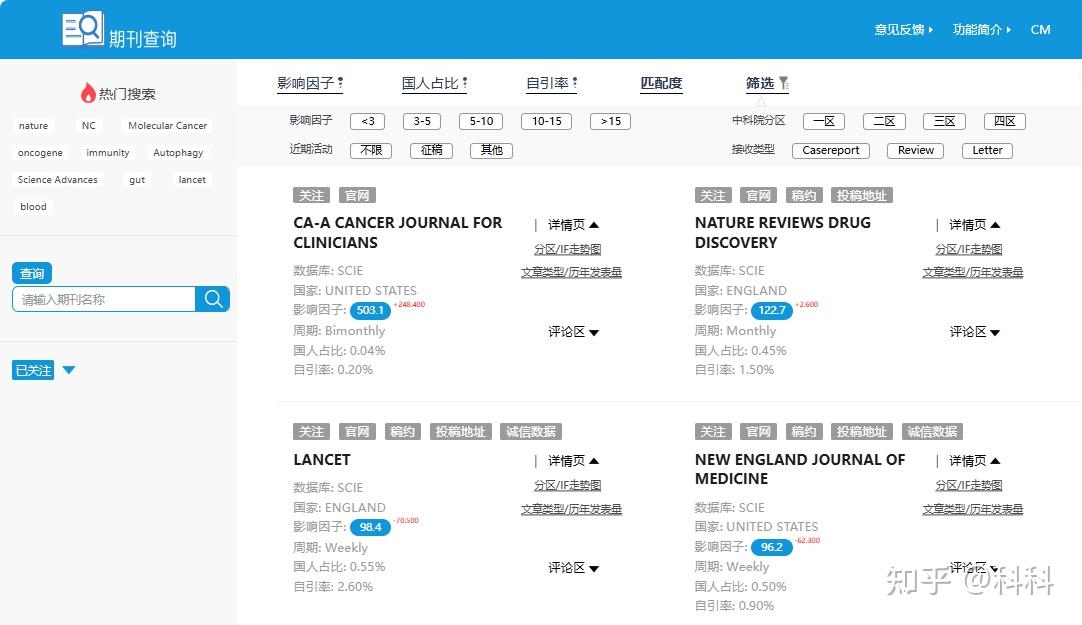Toggle impact factor filter 3-5
The image size is (1082, 625).
coord(422,121)
